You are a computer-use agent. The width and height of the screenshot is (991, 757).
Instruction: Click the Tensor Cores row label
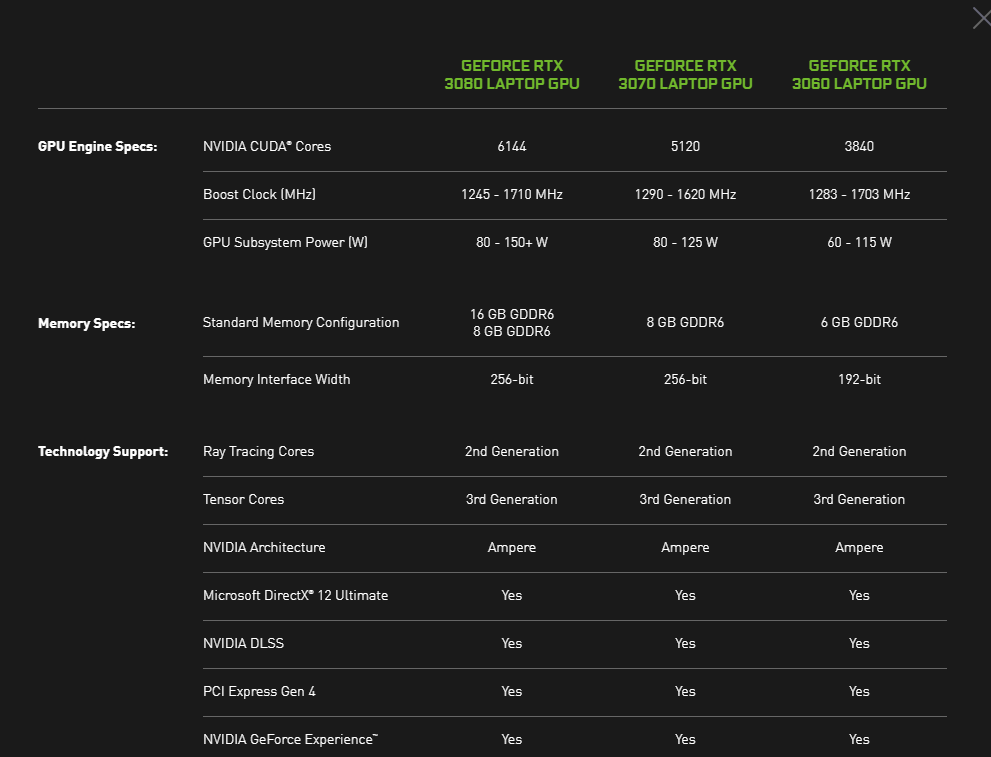point(243,499)
